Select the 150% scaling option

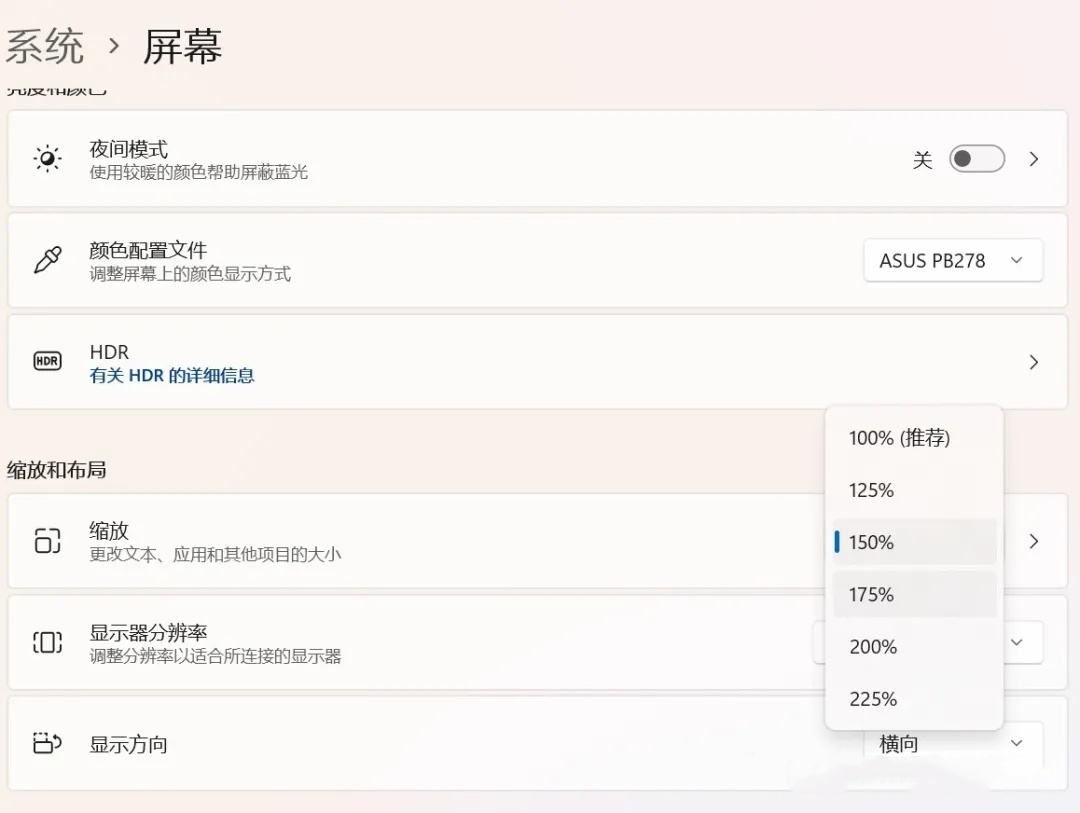coord(914,542)
